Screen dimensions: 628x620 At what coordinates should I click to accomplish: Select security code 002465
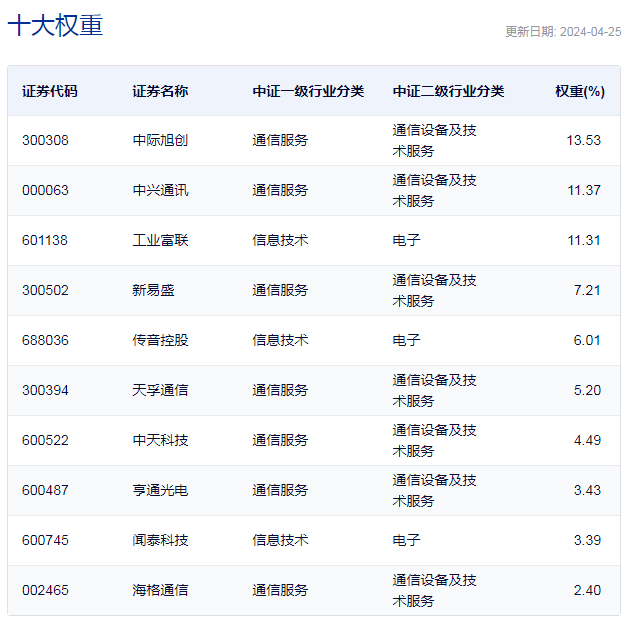click(45, 591)
